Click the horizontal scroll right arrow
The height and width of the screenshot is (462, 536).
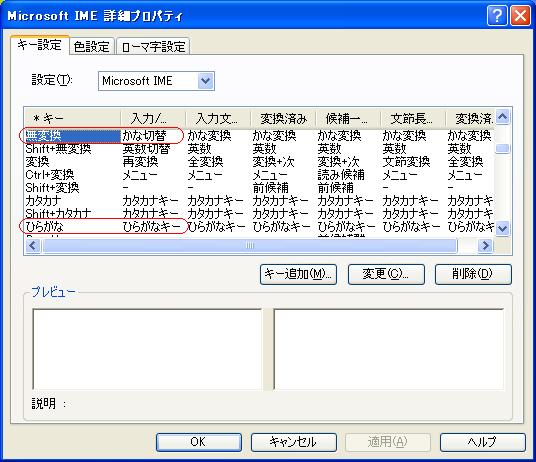click(485, 245)
